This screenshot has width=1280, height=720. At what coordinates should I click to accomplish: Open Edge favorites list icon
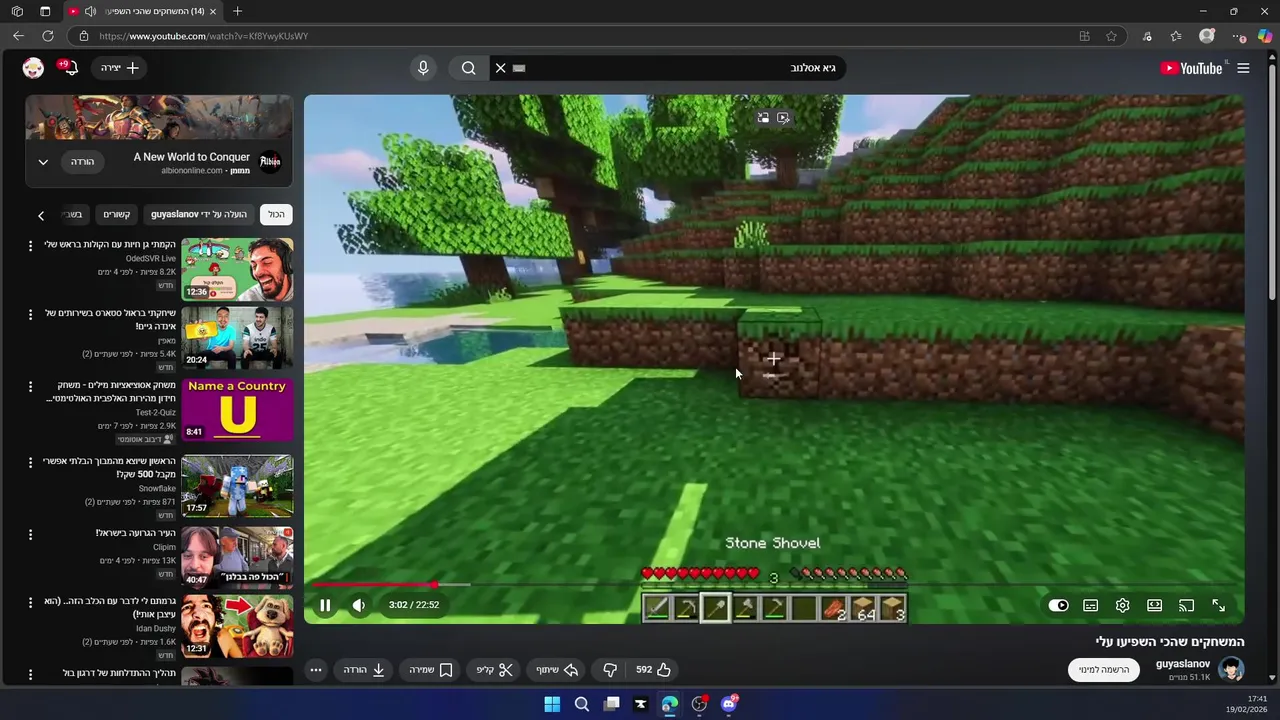pos(1176,36)
